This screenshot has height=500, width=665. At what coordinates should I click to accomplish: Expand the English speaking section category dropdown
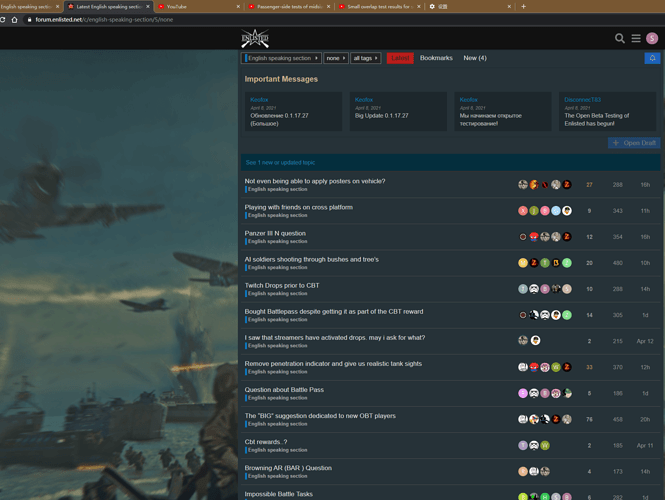point(281,58)
